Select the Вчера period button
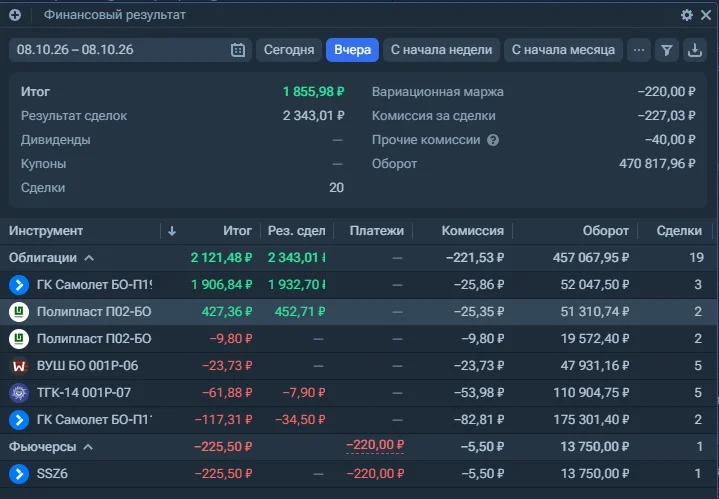This screenshot has width=719, height=499. click(x=352, y=50)
